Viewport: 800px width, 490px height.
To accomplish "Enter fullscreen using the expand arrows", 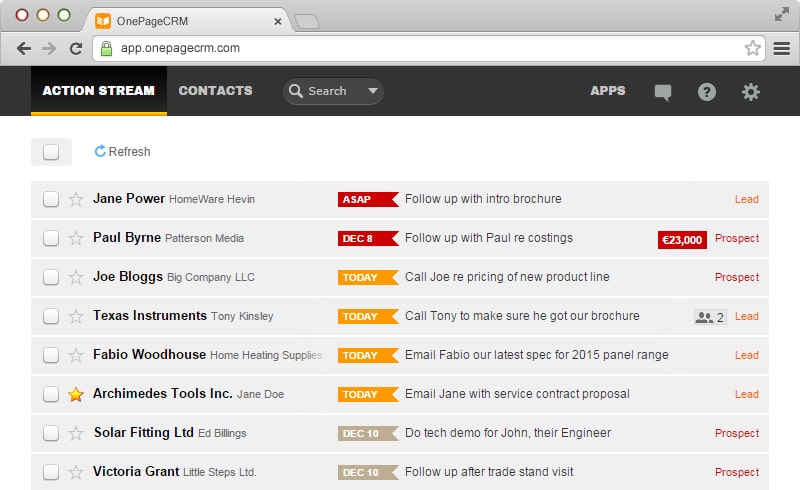I will point(782,14).
